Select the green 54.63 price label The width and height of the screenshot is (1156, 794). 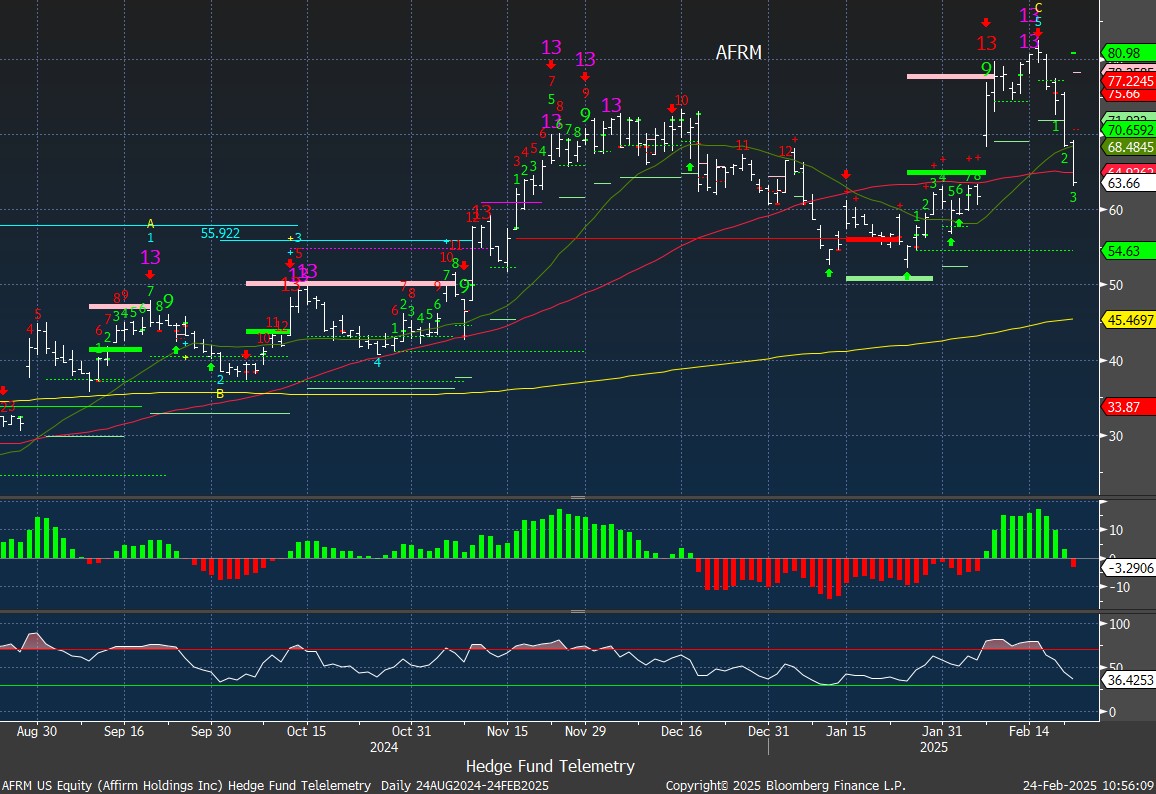point(1127,251)
